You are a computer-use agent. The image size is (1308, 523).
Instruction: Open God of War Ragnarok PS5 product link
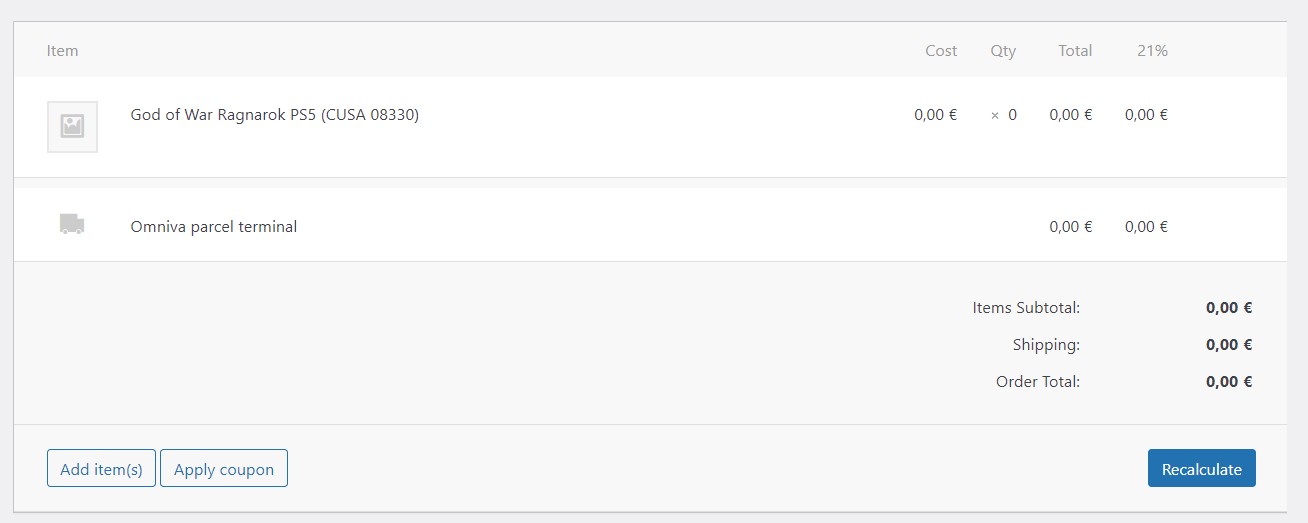click(x=275, y=115)
